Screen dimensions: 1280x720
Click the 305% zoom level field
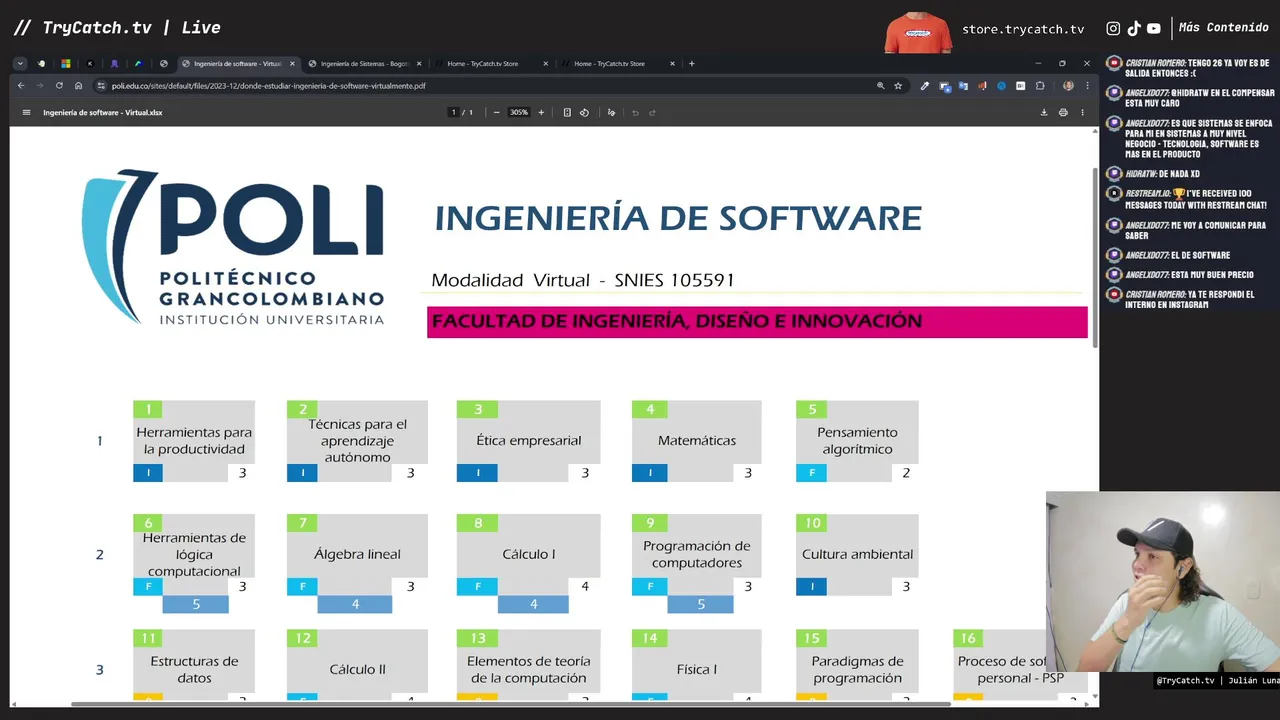tap(518, 112)
